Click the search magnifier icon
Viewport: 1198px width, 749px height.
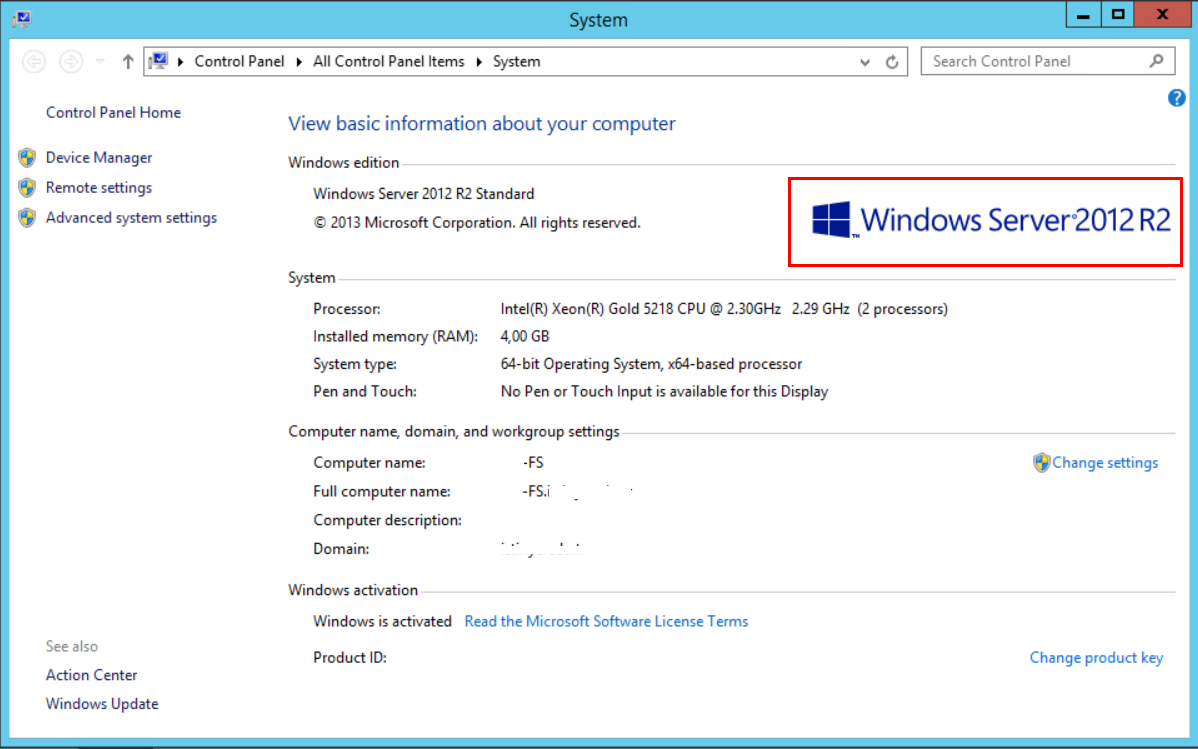[x=1157, y=61]
